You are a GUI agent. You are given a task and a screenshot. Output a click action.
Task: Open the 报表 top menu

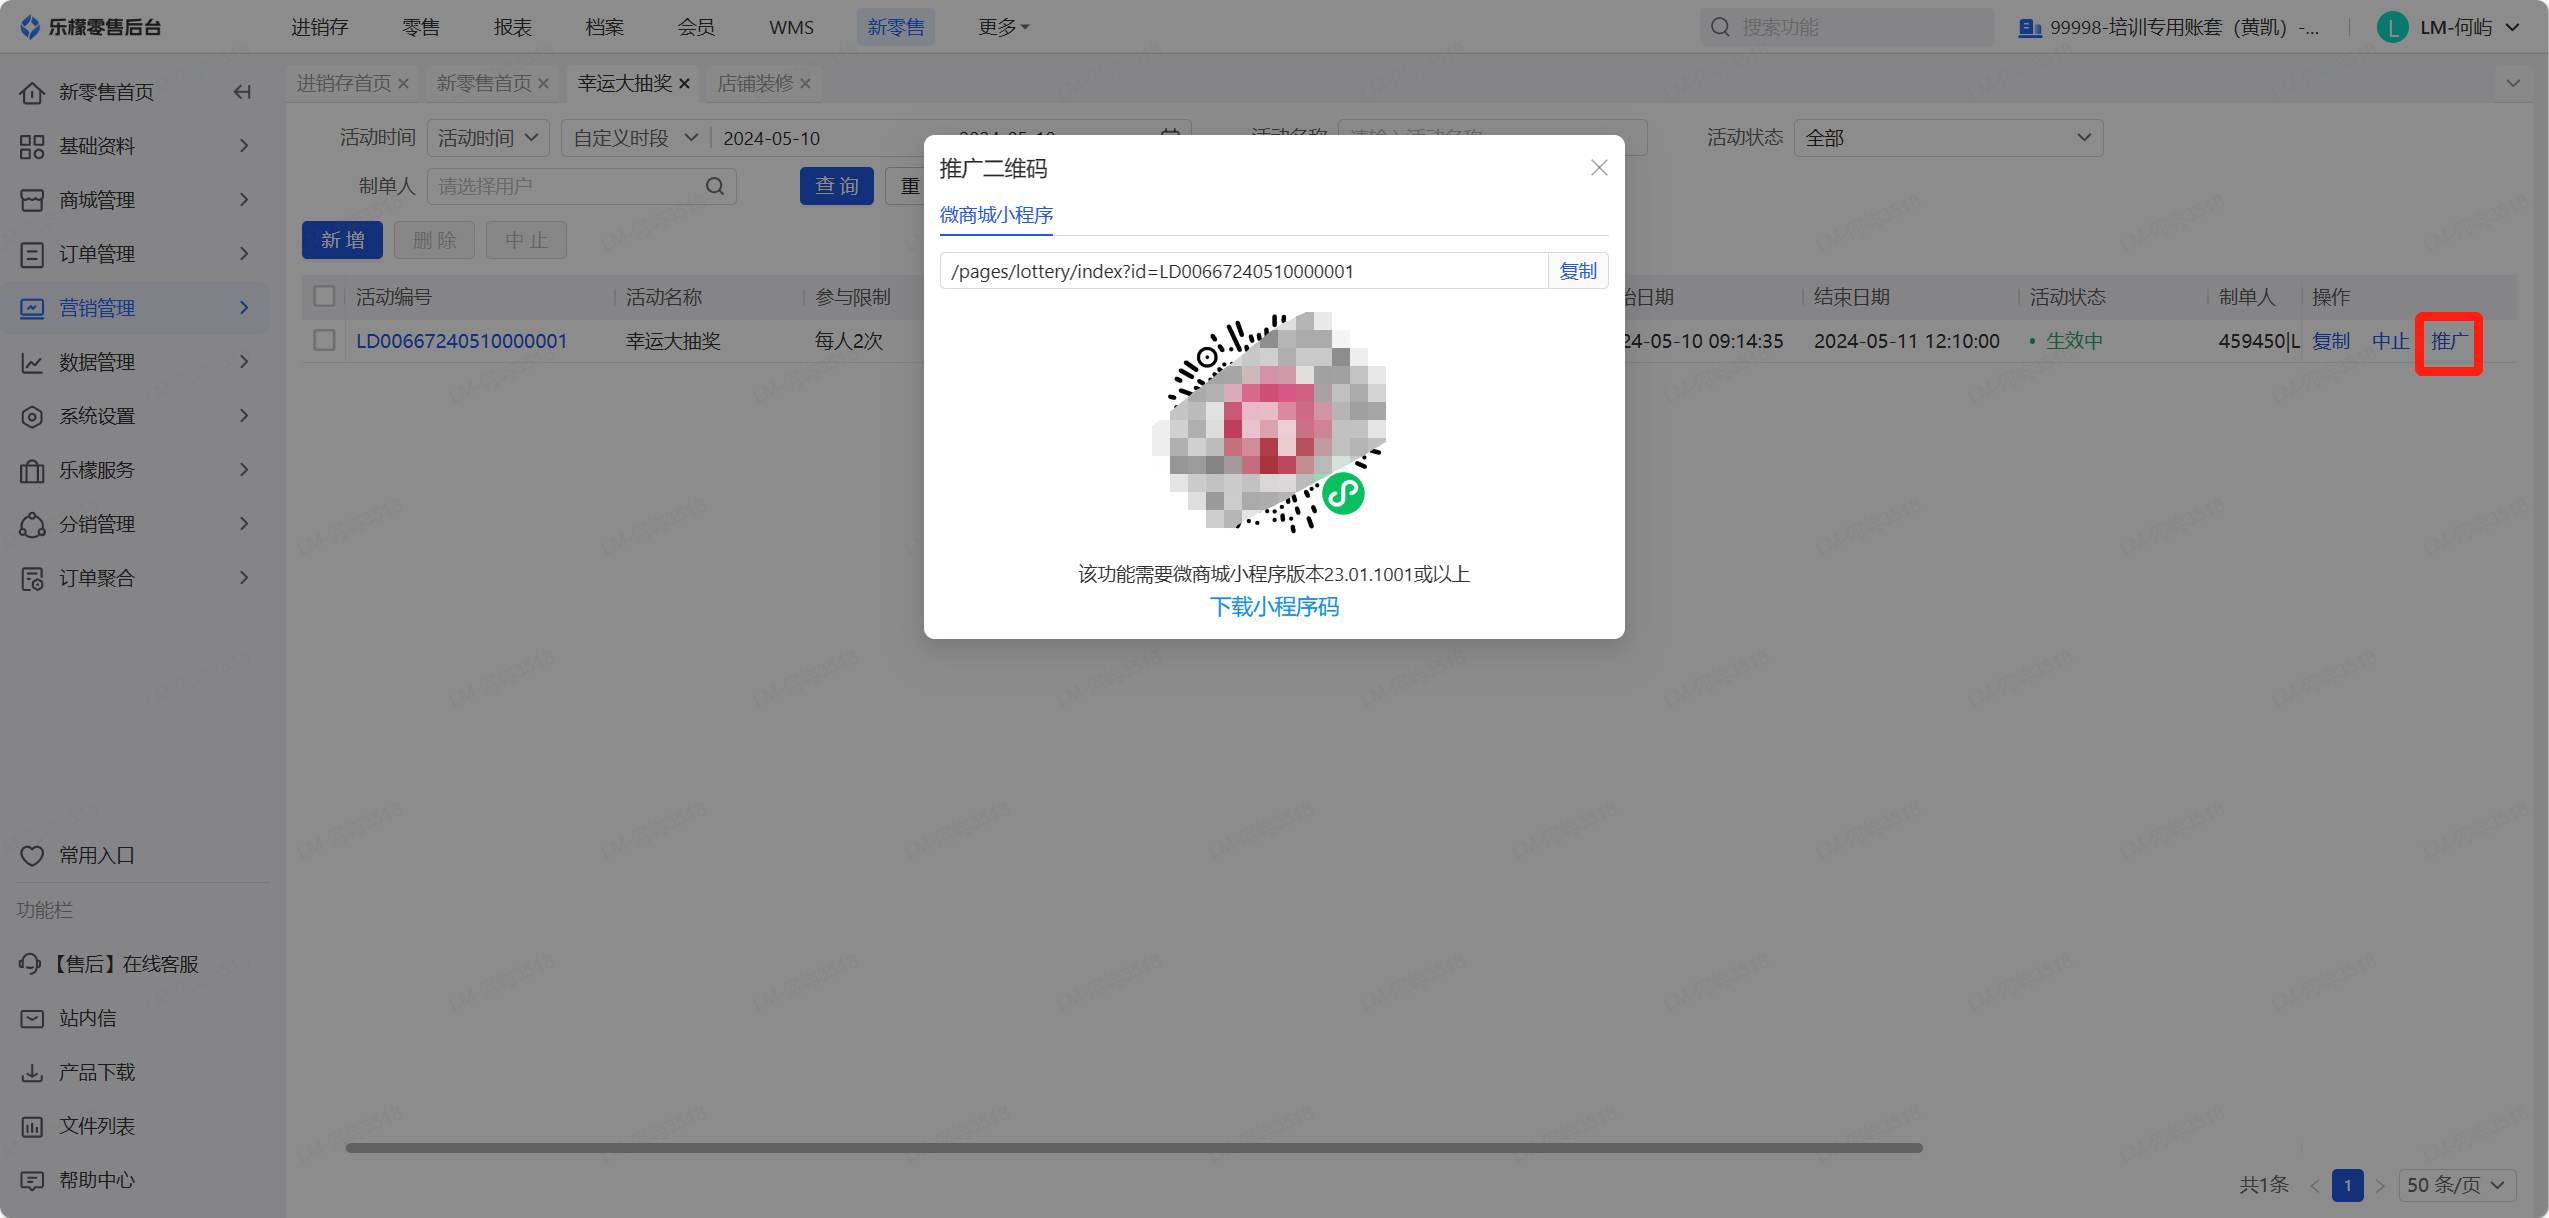(x=513, y=27)
